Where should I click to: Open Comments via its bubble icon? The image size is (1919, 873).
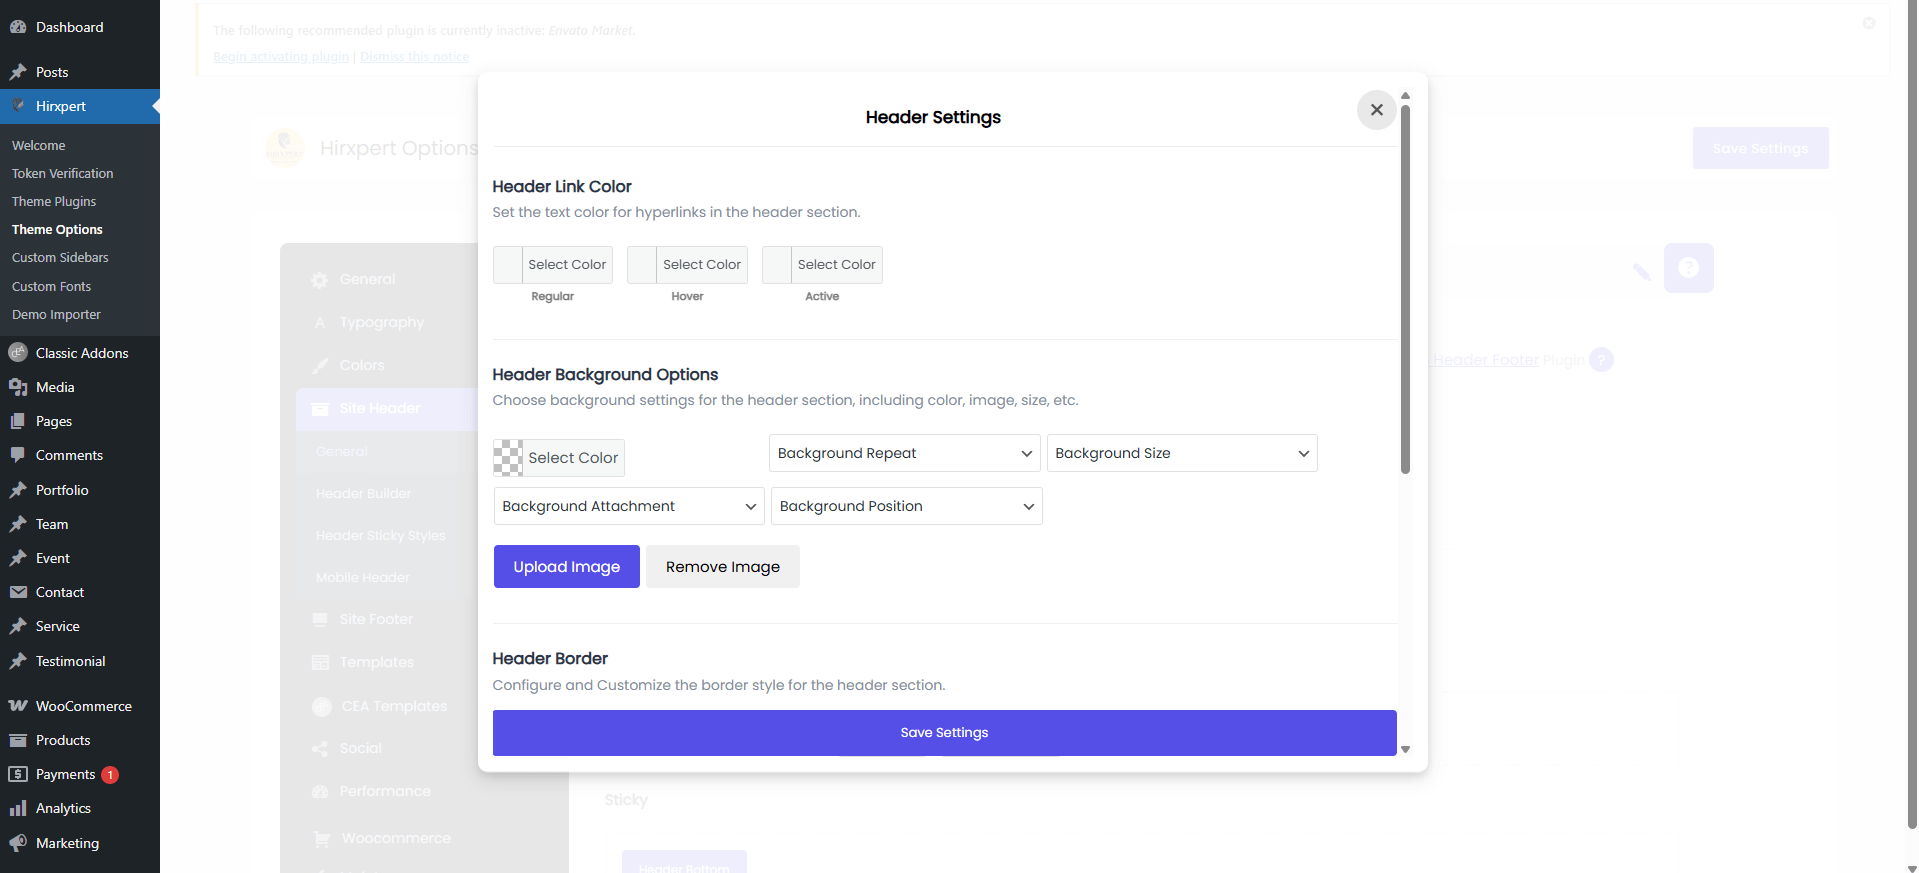18,455
